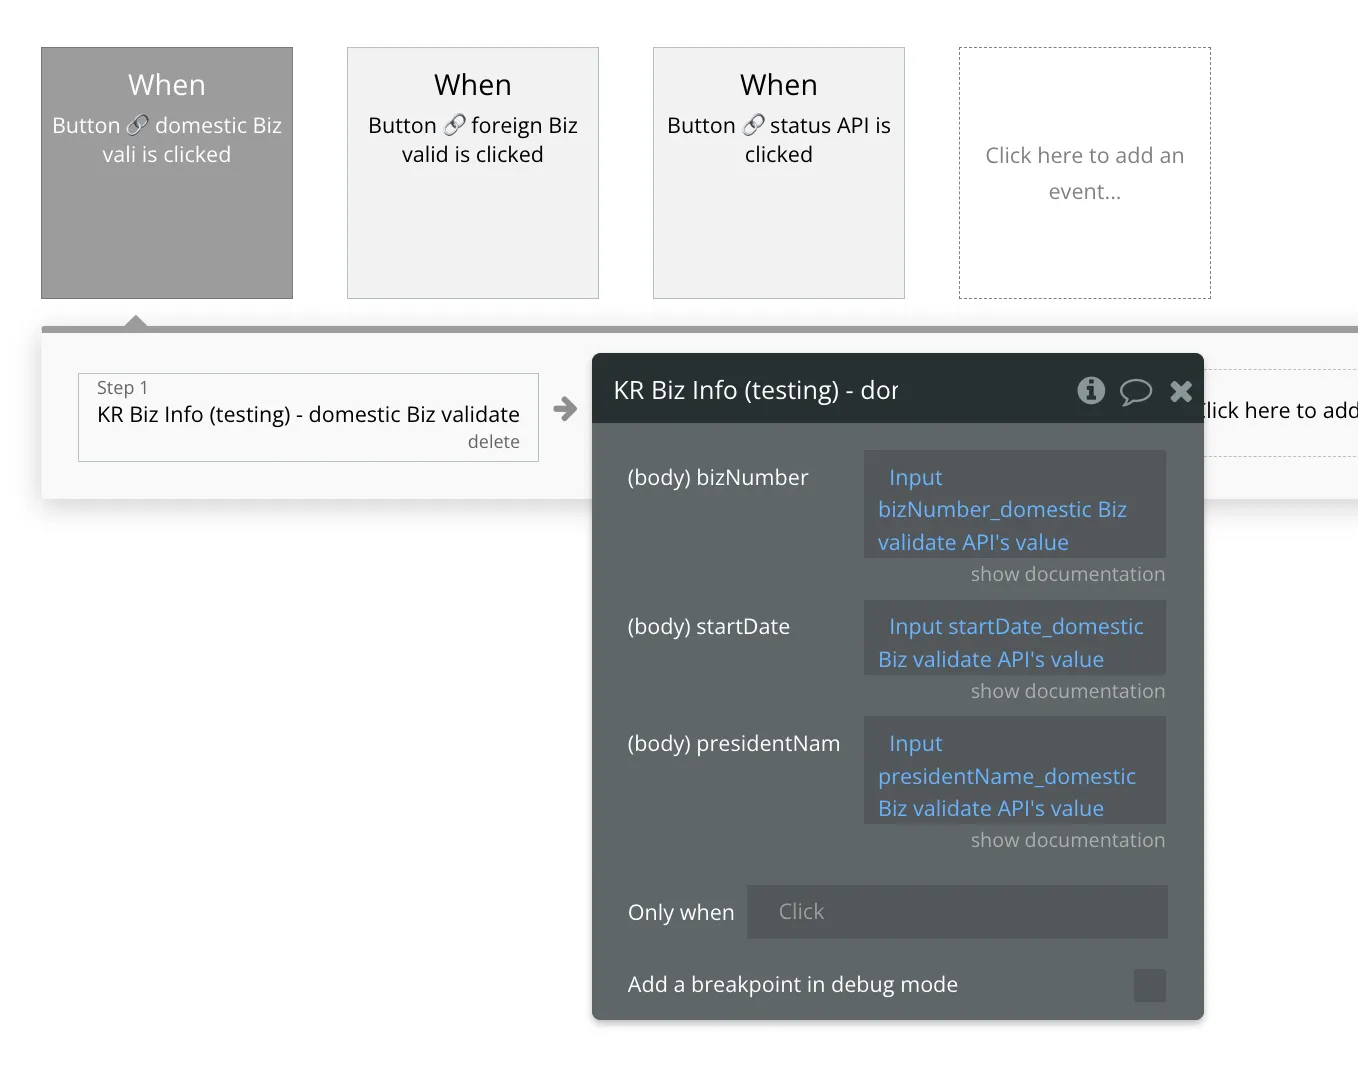
Task: Click the arrow icon after Step 1
Action: (565, 408)
